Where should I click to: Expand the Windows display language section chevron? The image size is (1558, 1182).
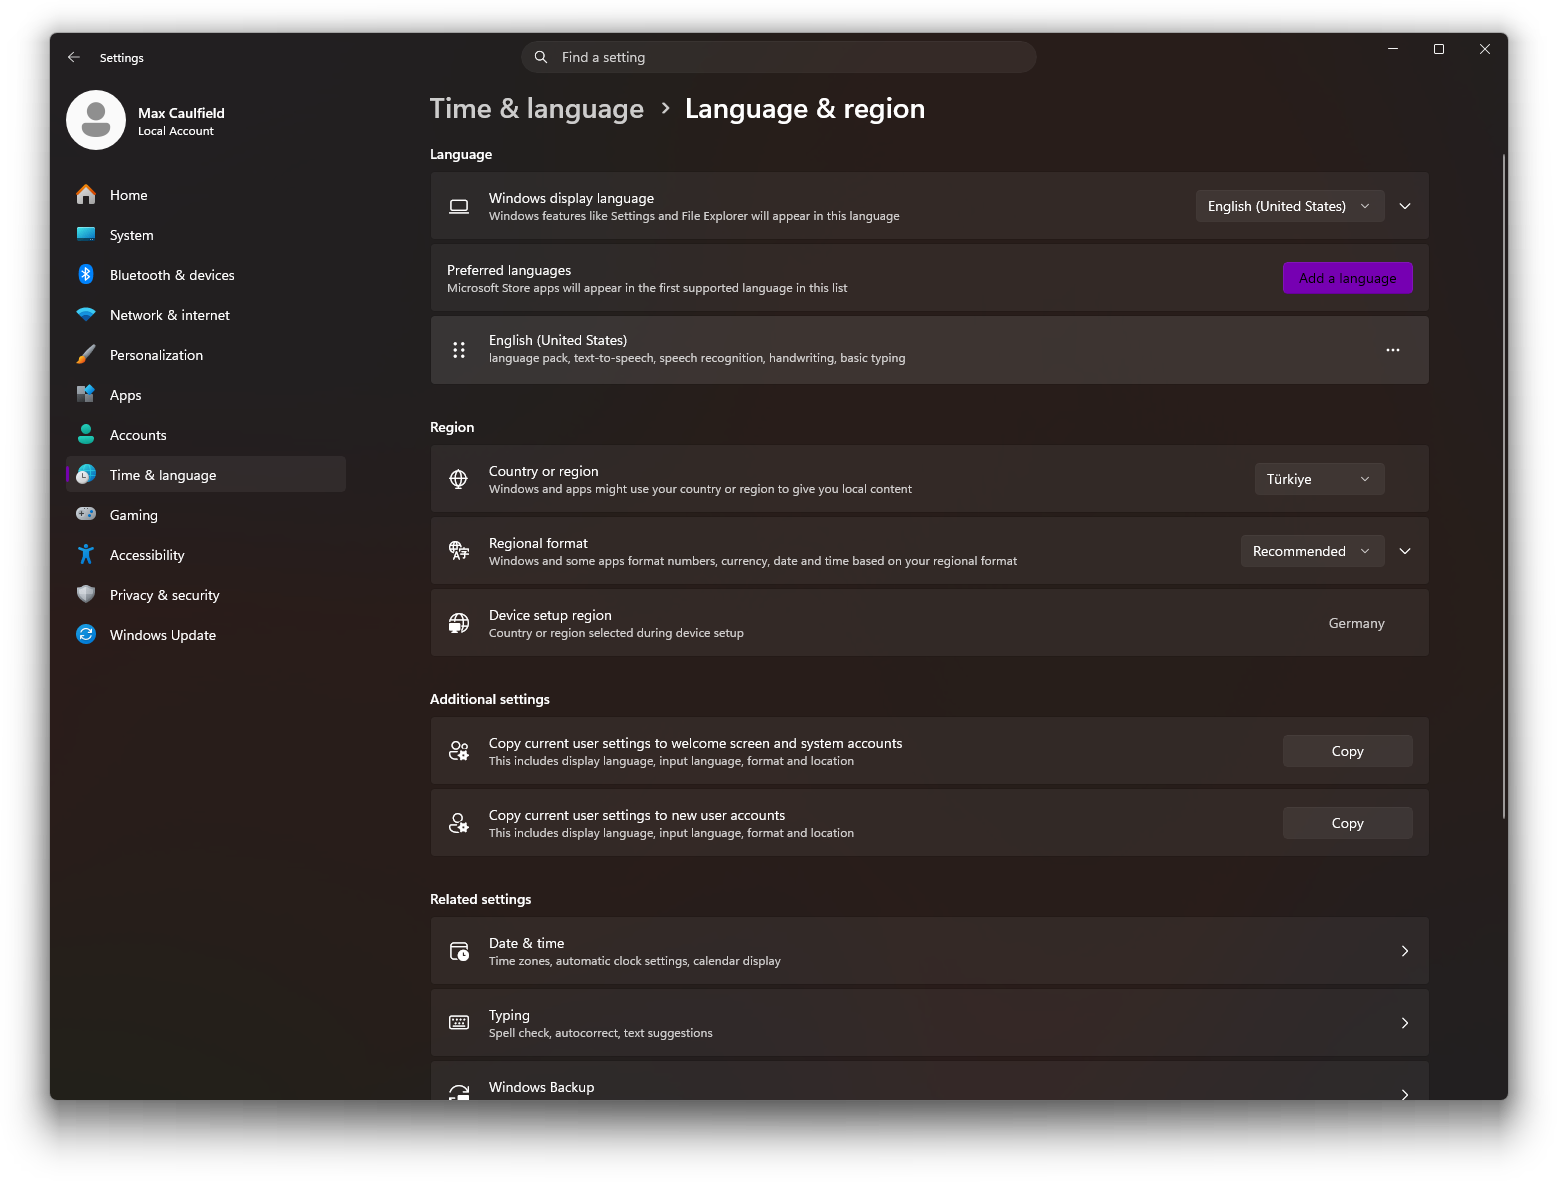(x=1405, y=206)
